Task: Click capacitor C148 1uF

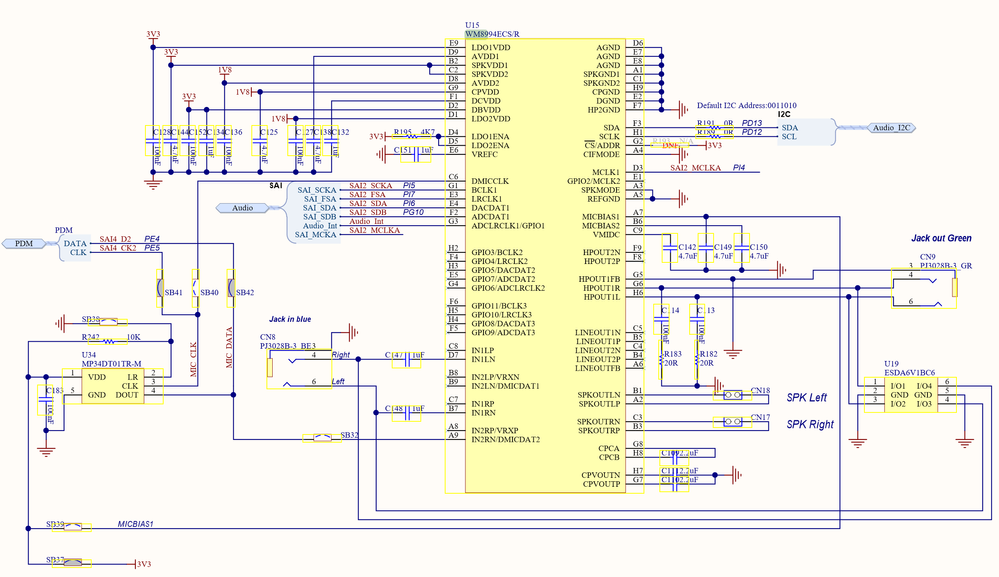Action: (x=406, y=413)
